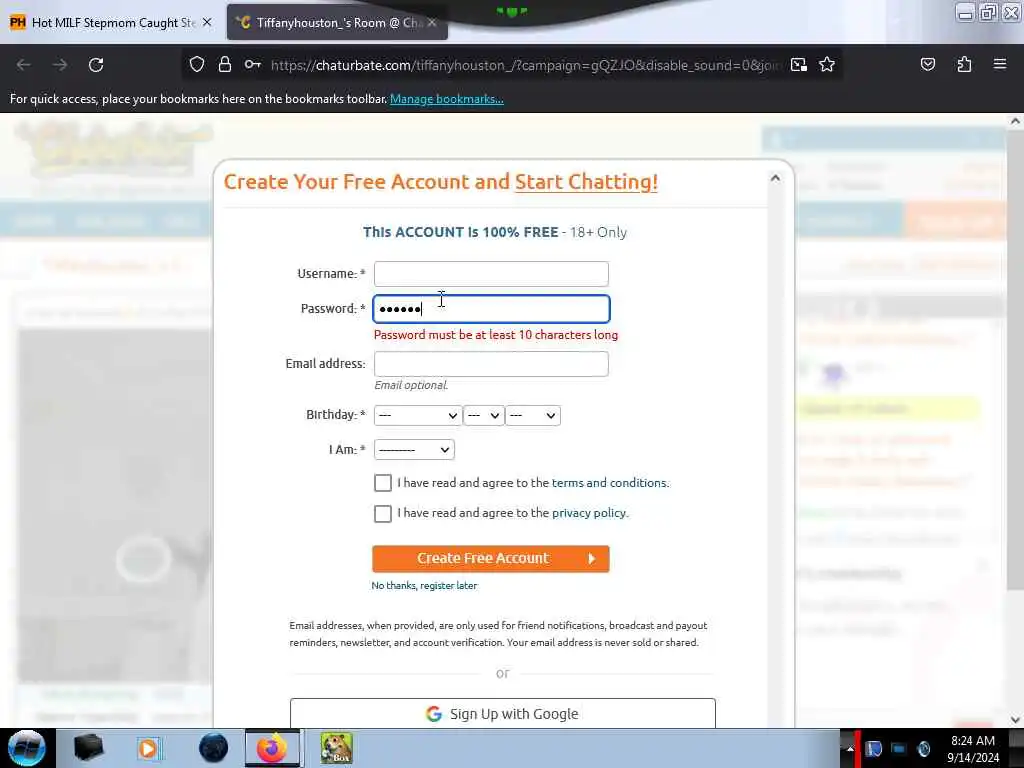Collapse the signup dialog with the caret

click(x=775, y=178)
